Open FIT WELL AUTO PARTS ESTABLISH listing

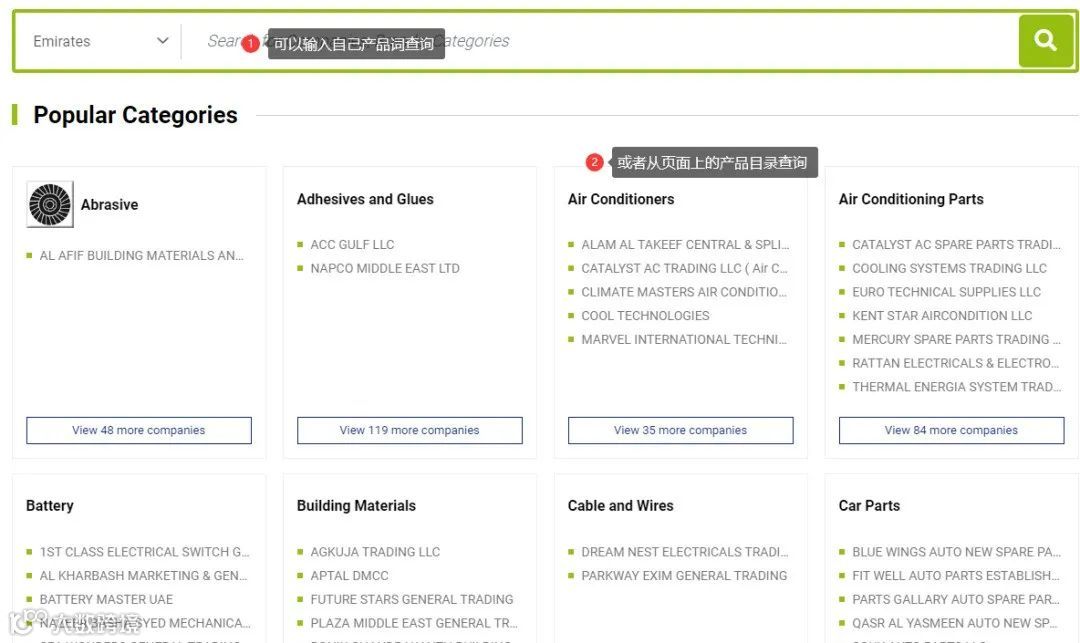point(956,576)
